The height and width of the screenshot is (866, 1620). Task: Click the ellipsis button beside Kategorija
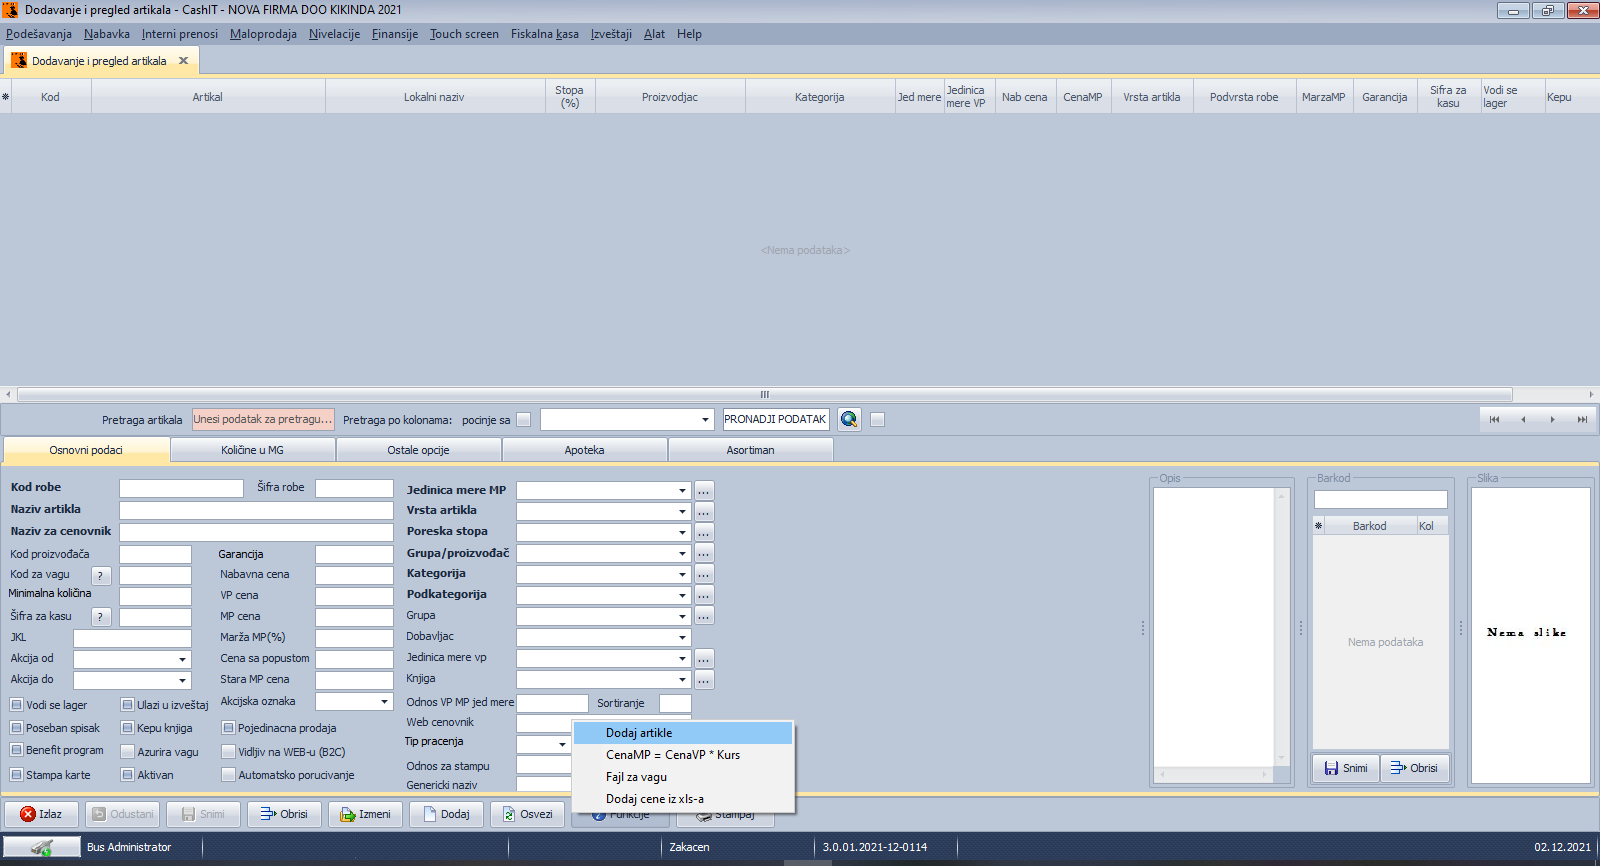704,575
